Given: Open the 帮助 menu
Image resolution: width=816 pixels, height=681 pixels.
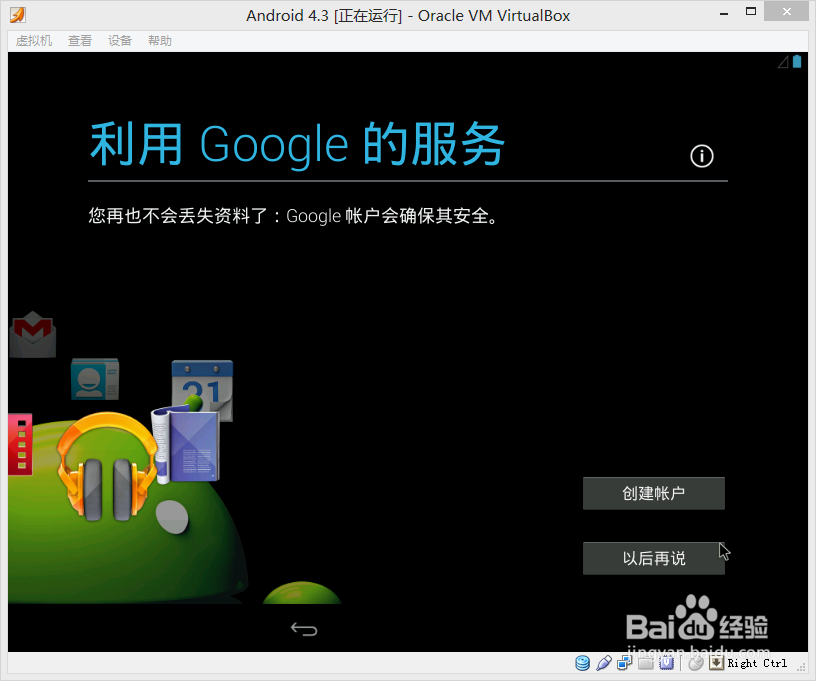Looking at the screenshot, I should click(x=160, y=41).
